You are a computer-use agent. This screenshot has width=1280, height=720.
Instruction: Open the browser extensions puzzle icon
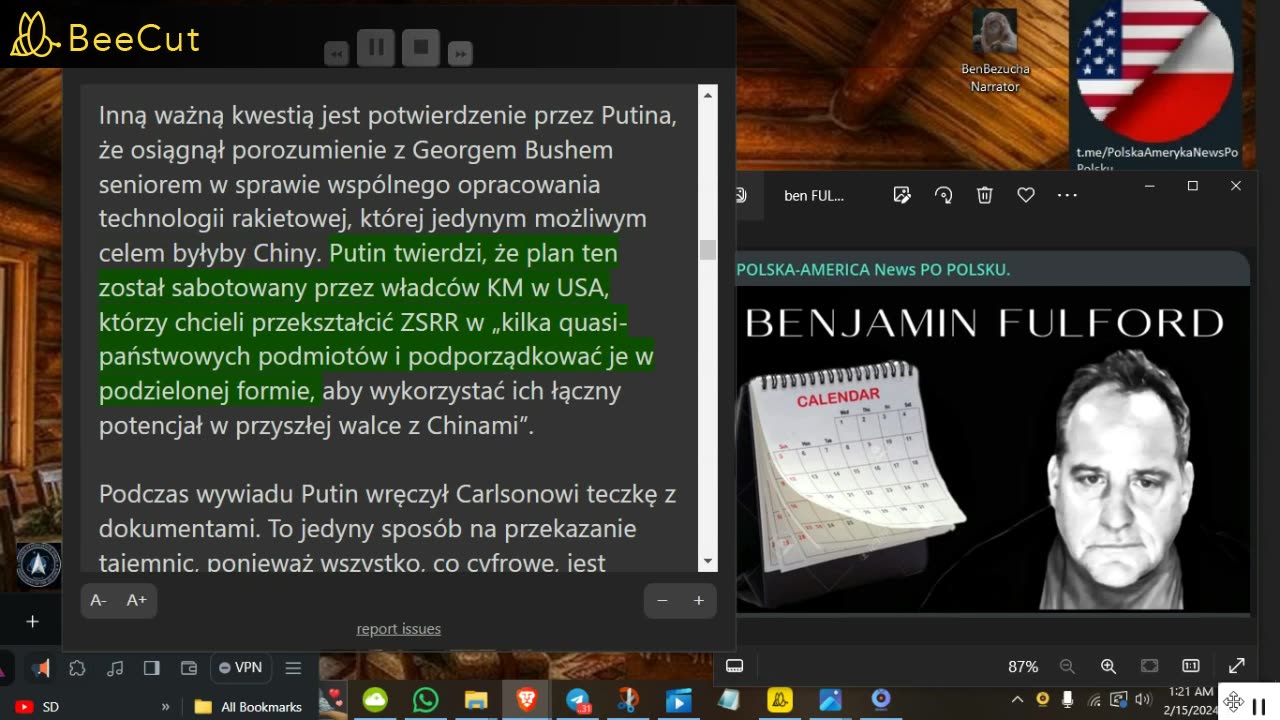pyautogui.click(x=77, y=668)
